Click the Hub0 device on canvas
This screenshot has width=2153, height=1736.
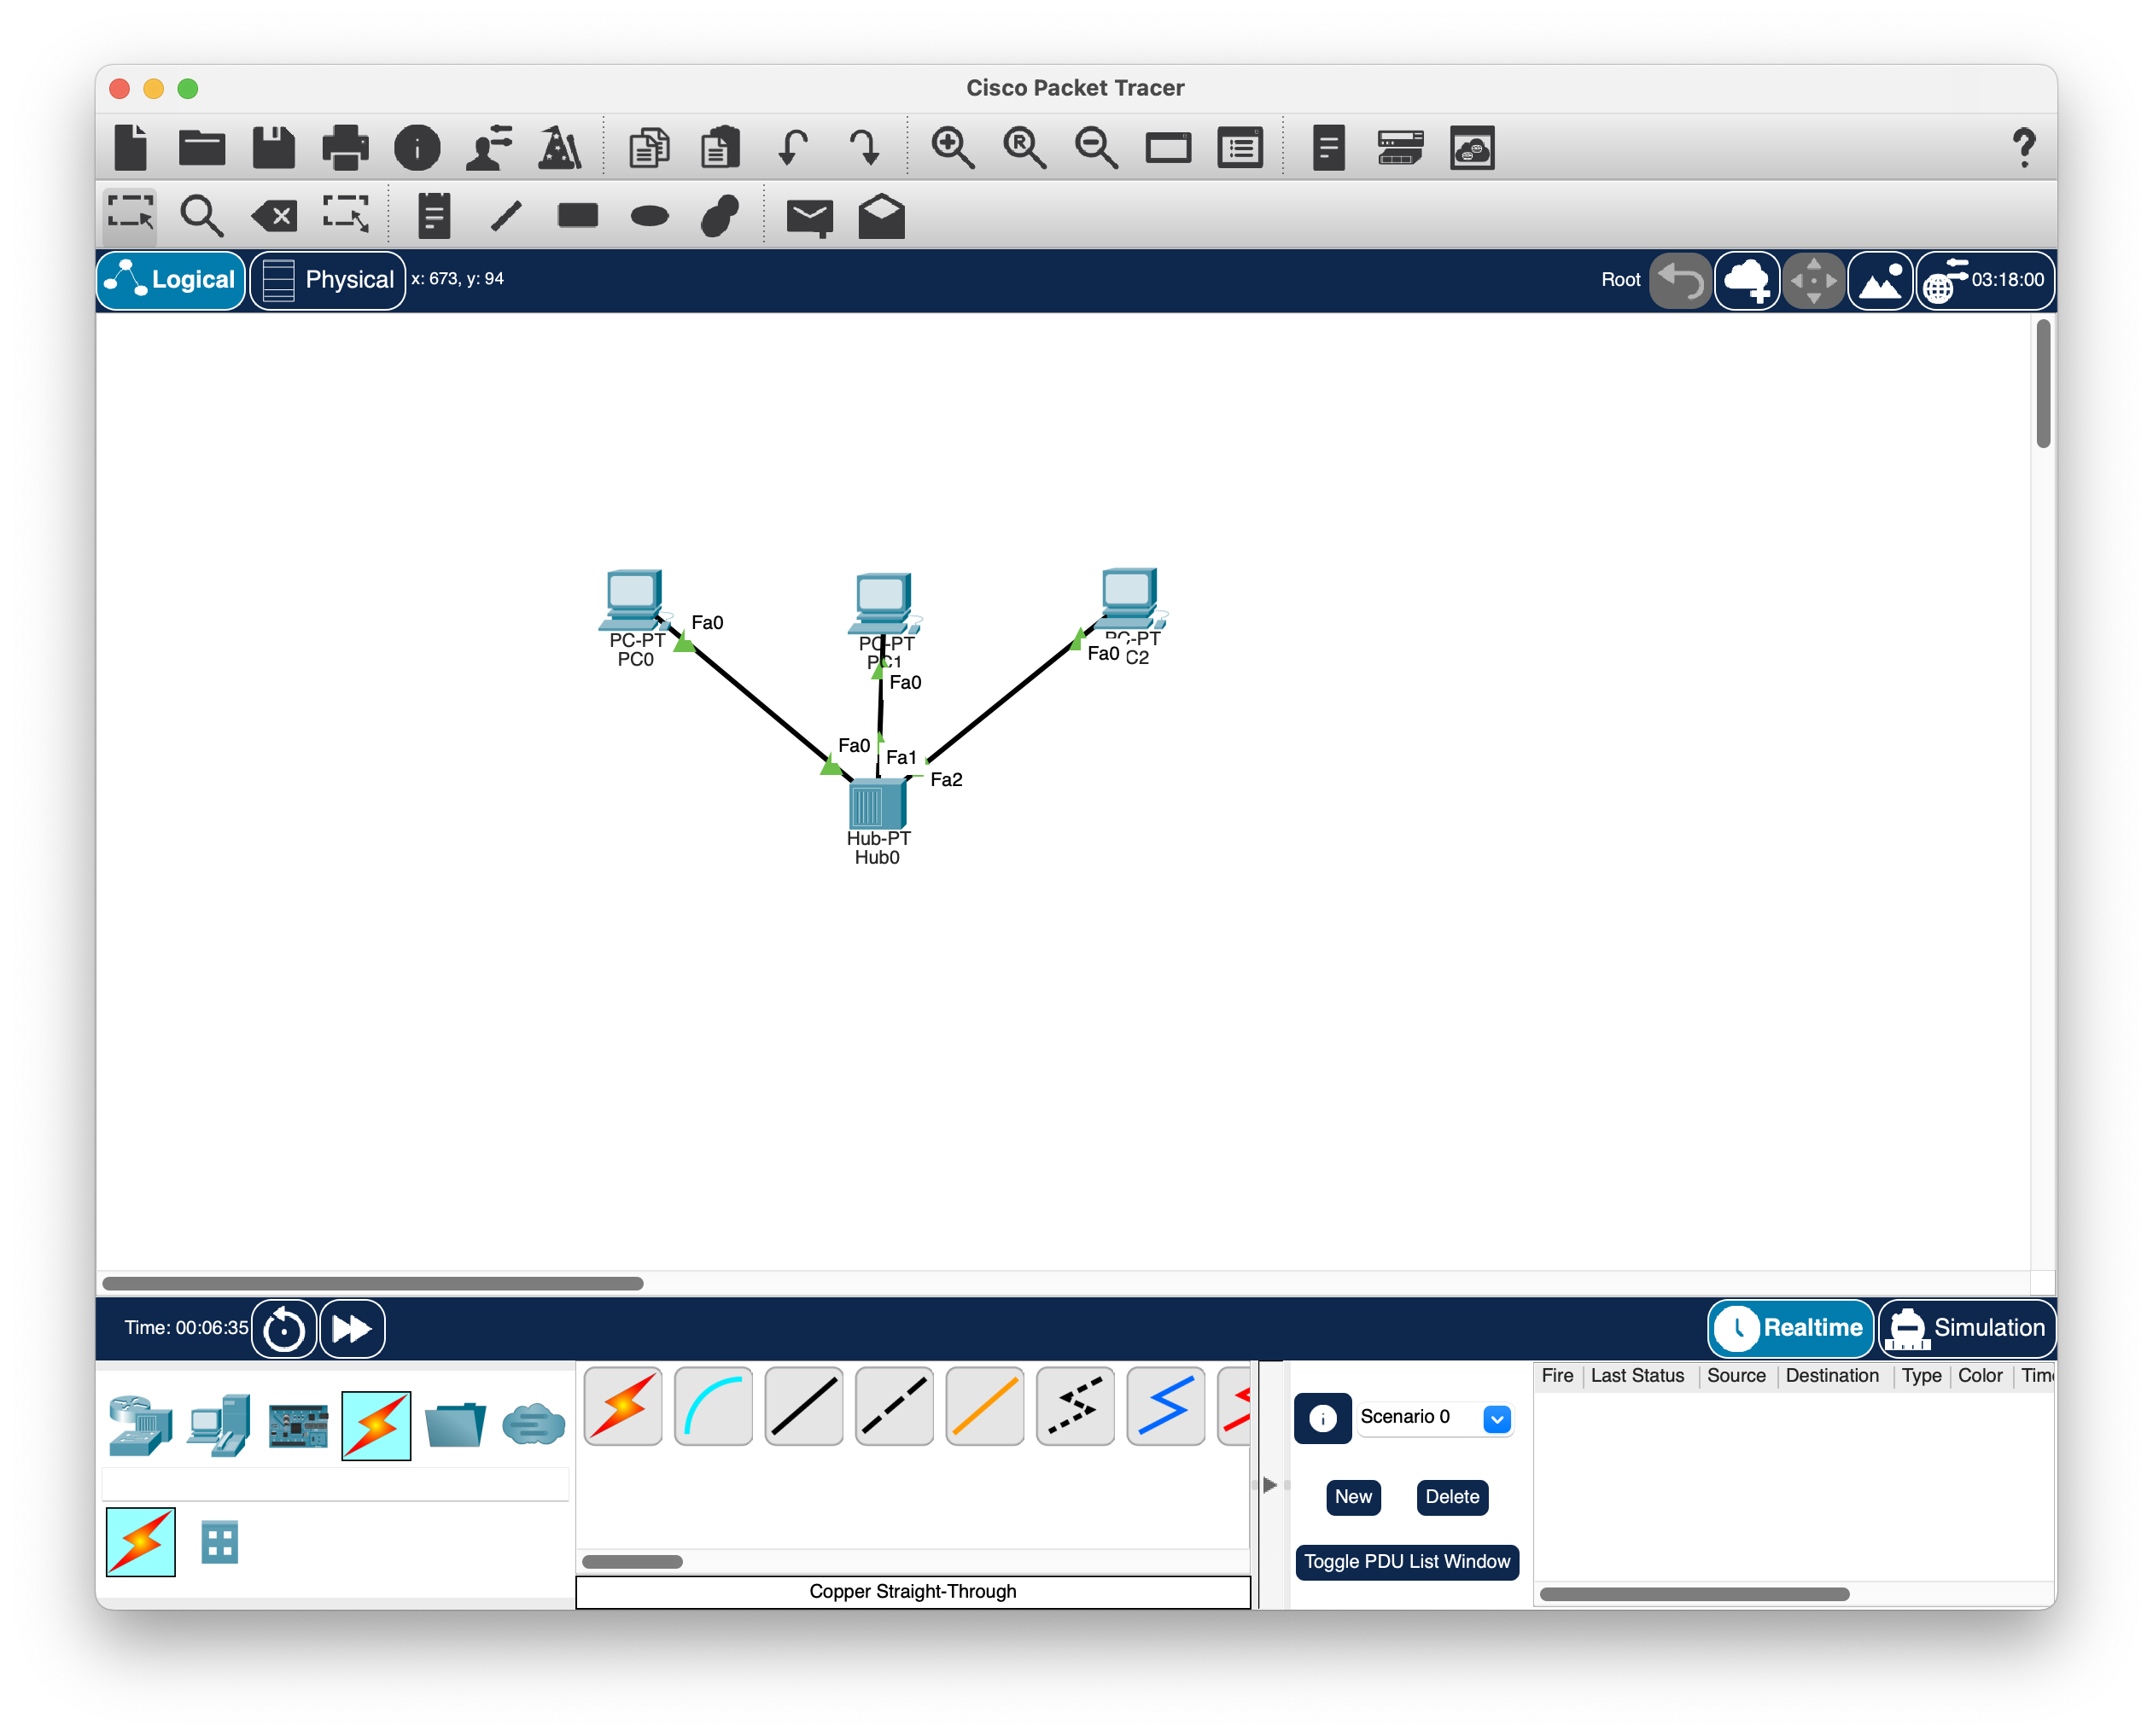pyautogui.click(x=877, y=803)
